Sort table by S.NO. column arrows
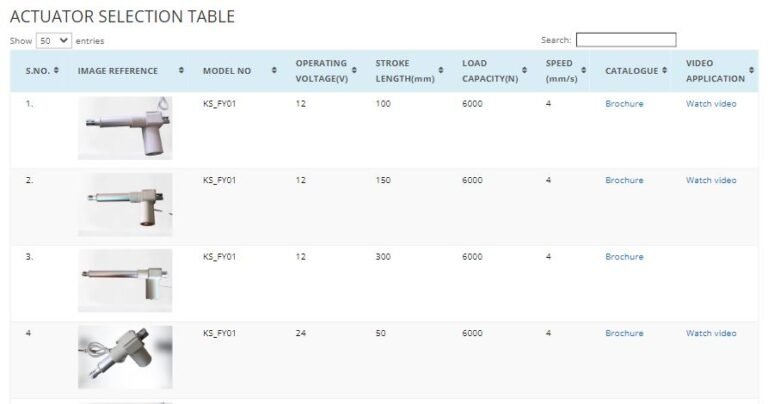The width and height of the screenshot is (768, 404). point(56,71)
